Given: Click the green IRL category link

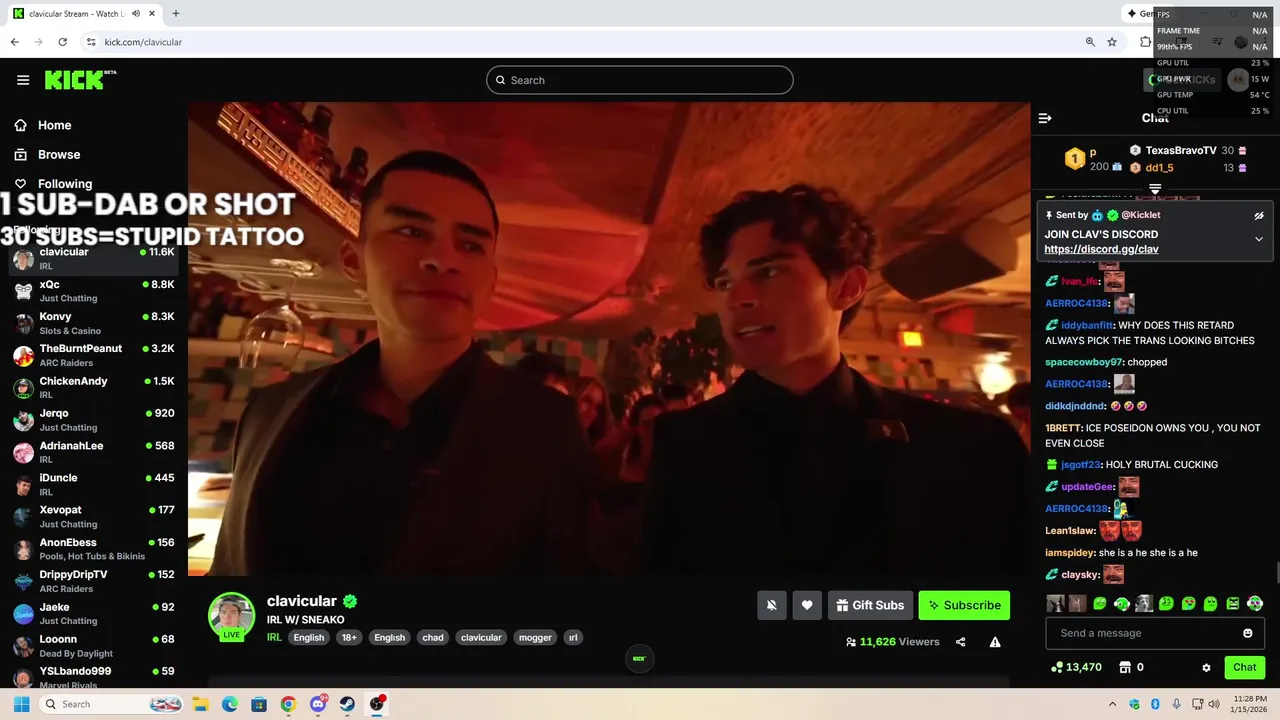Looking at the screenshot, I should pyautogui.click(x=274, y=637).
